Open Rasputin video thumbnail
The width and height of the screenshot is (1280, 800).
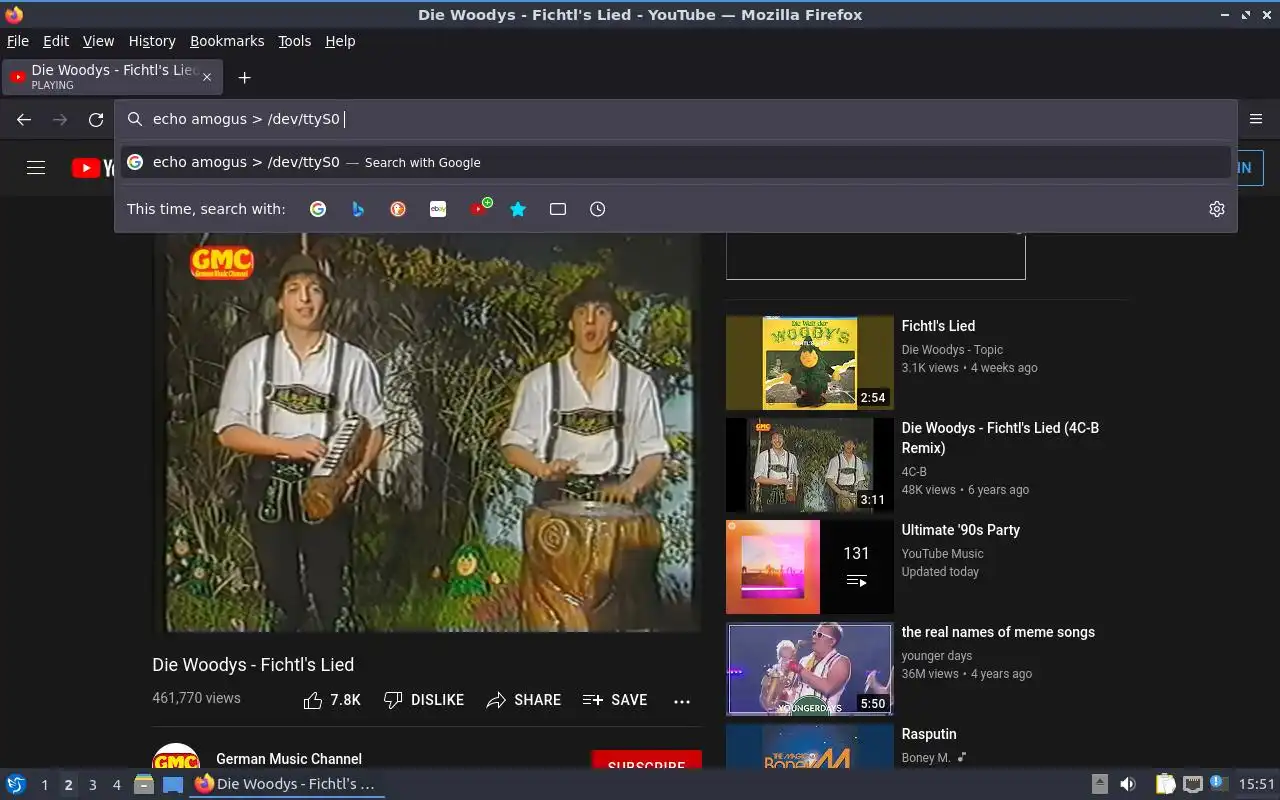pyautogui.click(x=809, y=746)
